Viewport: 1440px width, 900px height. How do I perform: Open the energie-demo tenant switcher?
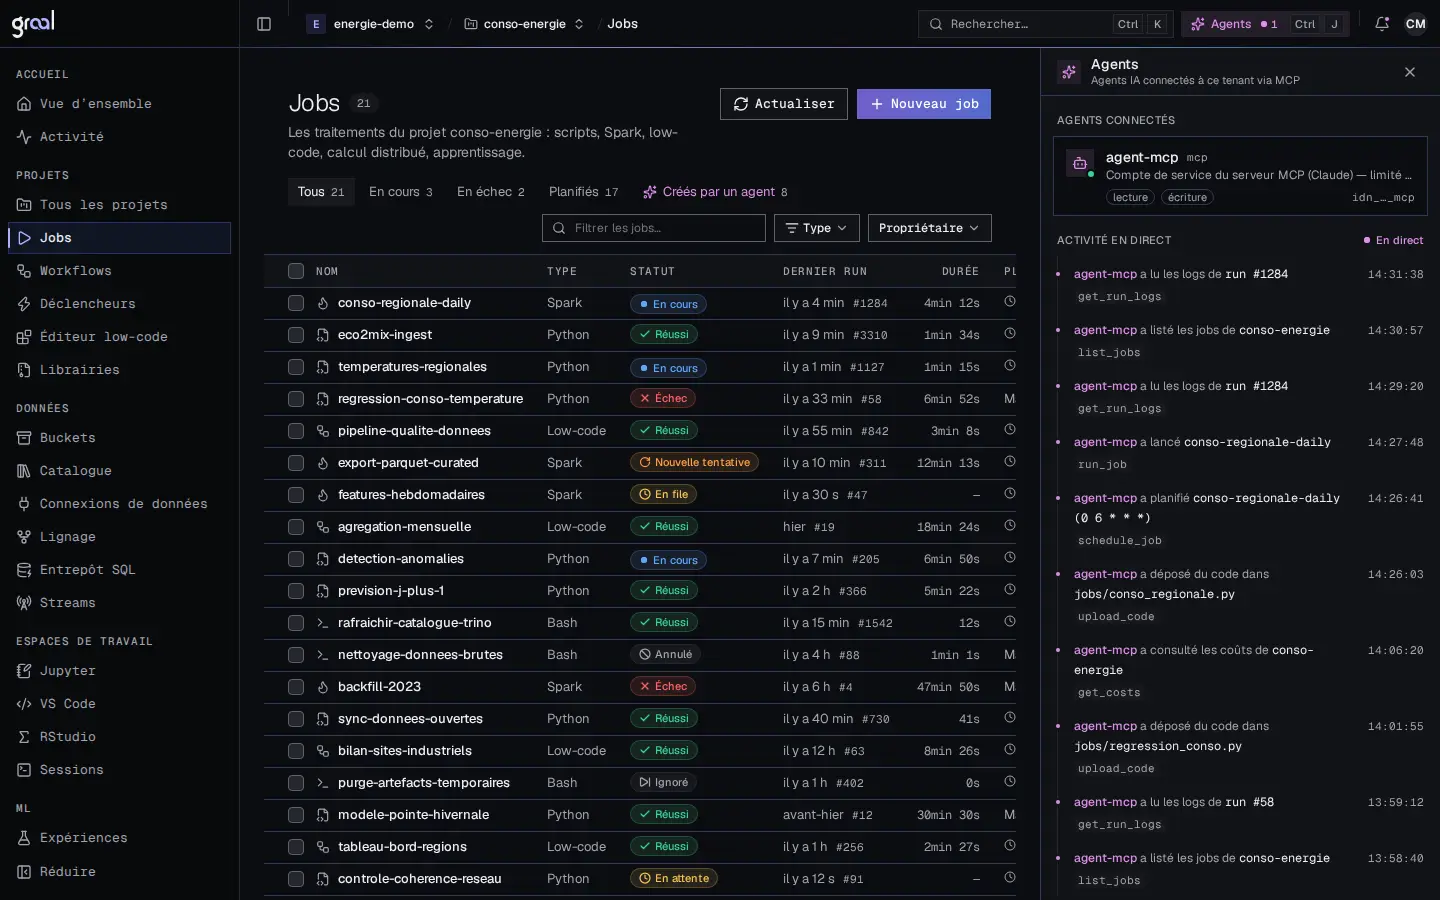371,24
